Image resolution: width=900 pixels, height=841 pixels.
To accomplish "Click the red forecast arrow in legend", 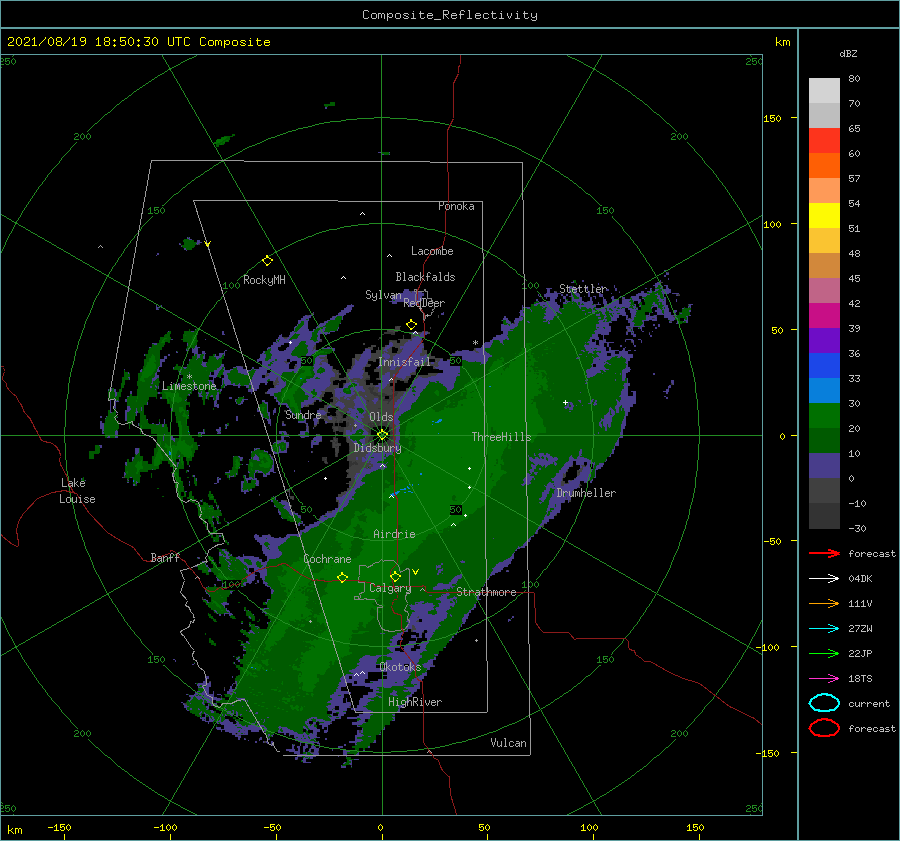I will click(824, 553).
